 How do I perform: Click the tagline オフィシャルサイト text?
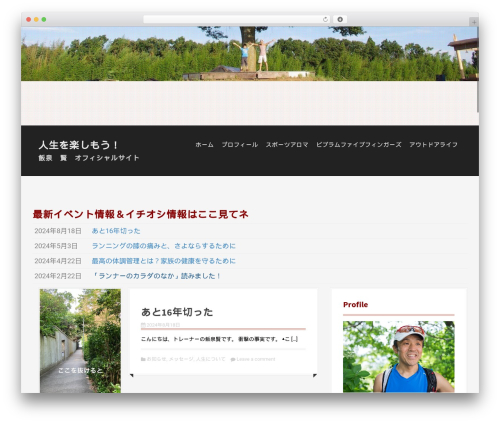[107, 158]
